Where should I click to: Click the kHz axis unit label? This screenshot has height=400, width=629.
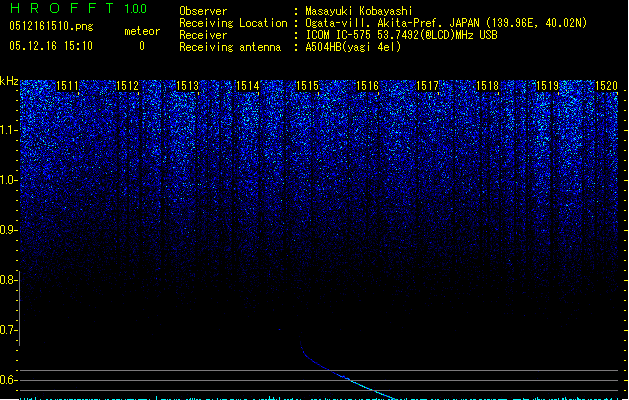10,81
